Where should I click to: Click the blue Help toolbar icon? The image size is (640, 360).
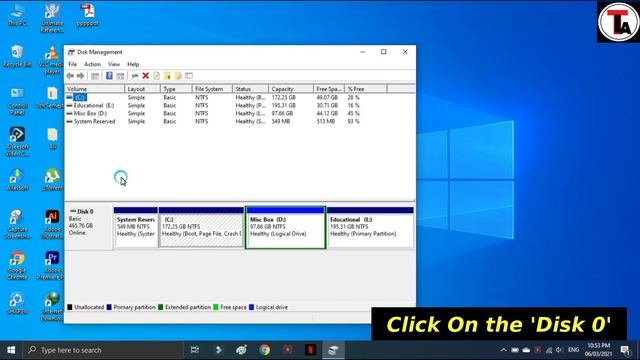coord(109,76)
